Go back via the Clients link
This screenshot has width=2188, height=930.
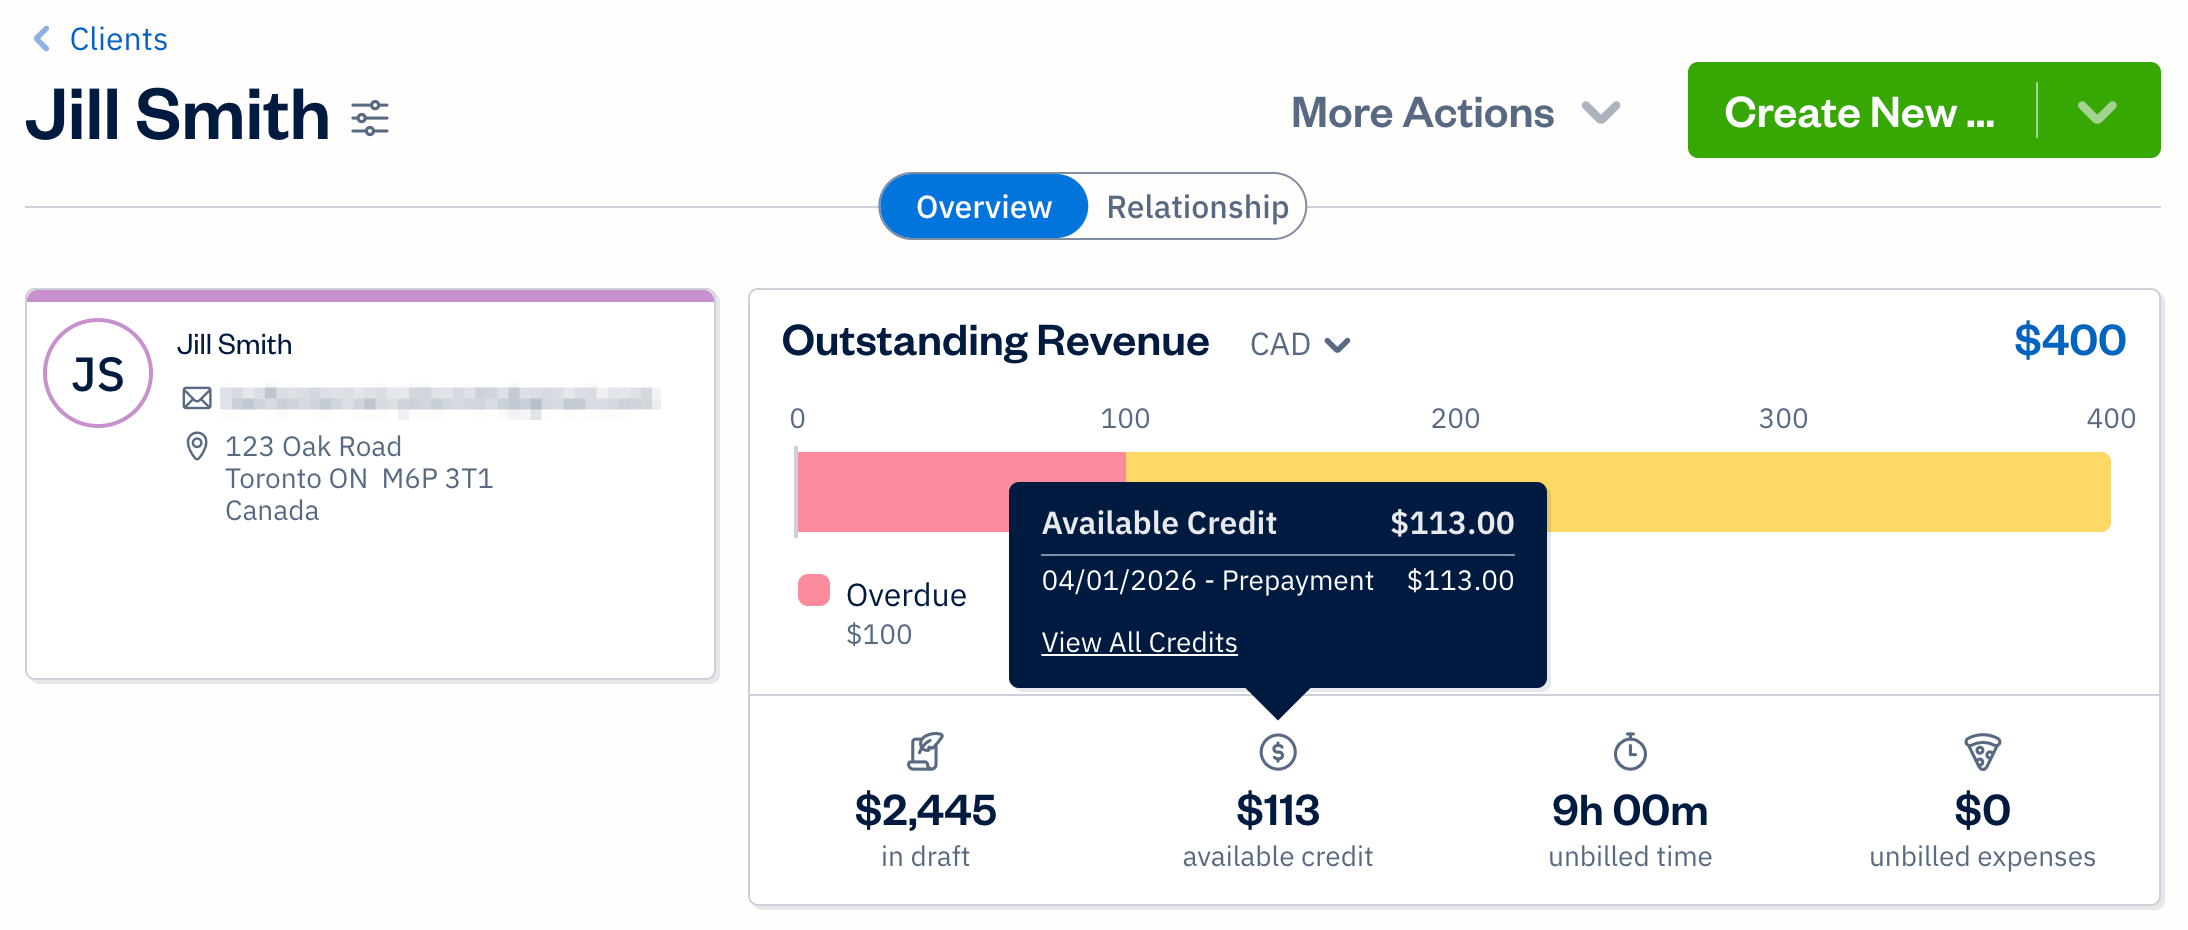point(117,38)
